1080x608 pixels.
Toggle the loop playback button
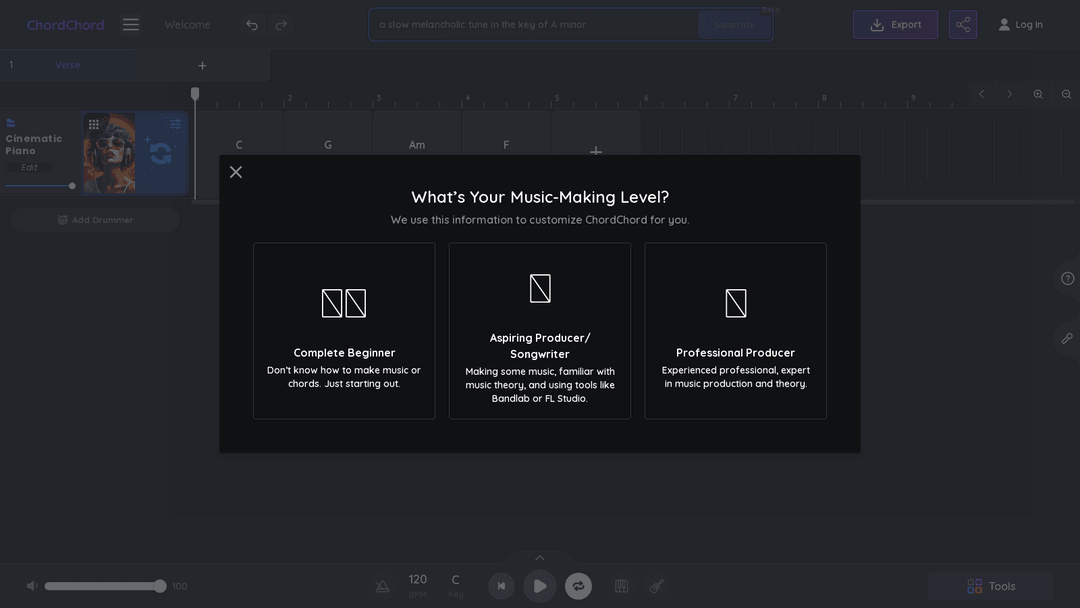click(x=578, y=586)
